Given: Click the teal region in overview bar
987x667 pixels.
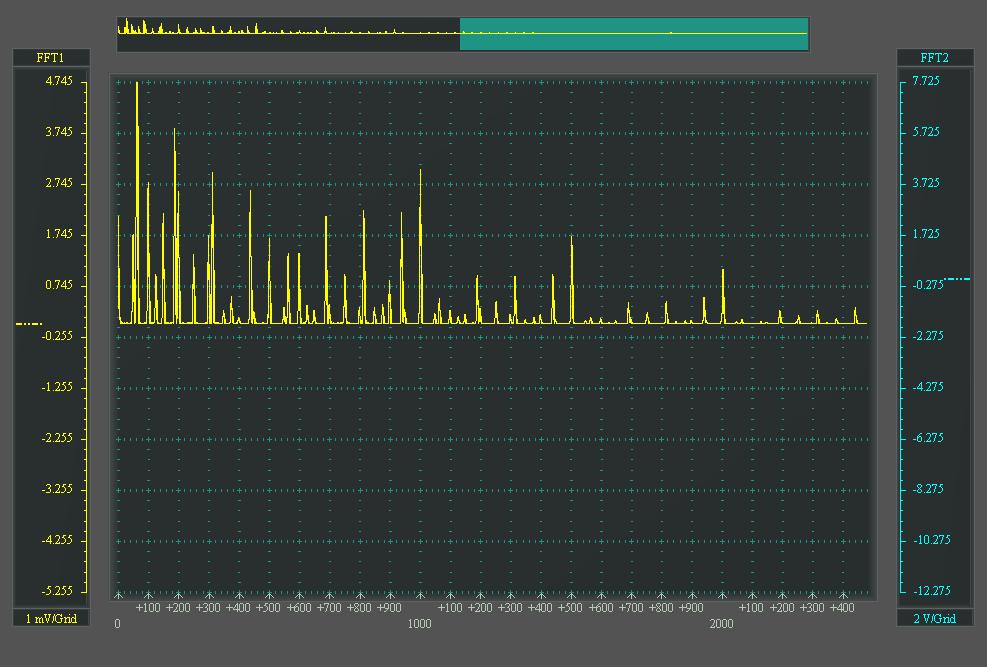Looking at the screenshot, I should coord(633,34).
